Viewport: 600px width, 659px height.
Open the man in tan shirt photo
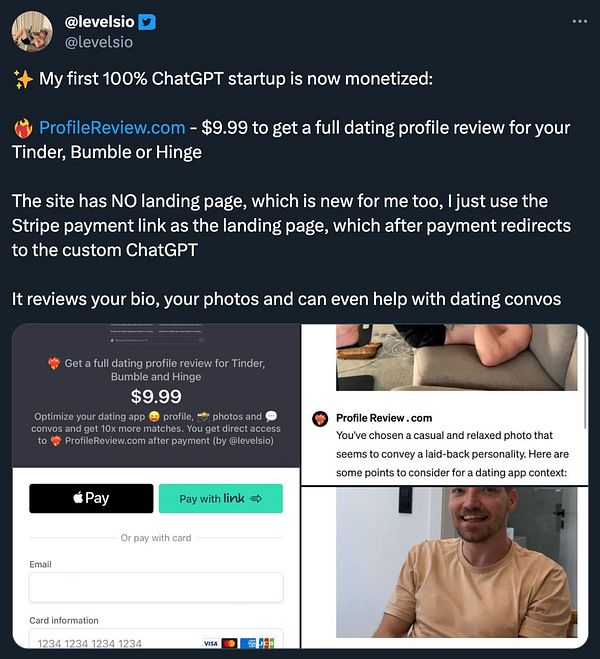[x=456, y=562]
